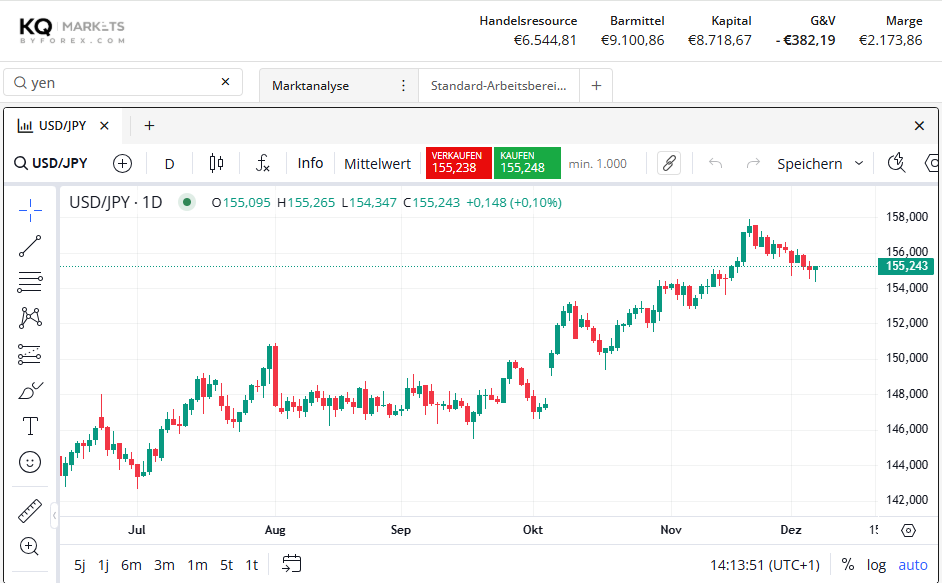The height and width of the screenshot is (583, 942).
Task: Select the brush drawing tool
Action: [30, 391]
